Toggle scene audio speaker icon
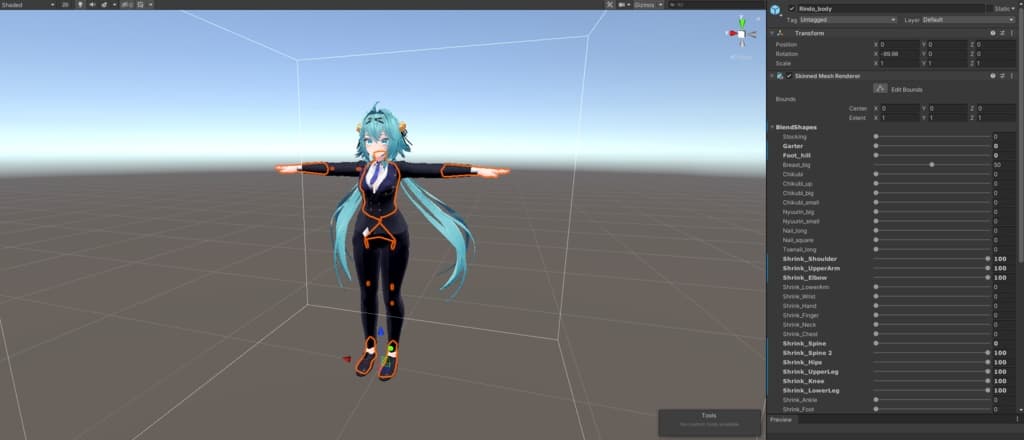This screenshot has width=1024, height=440. [x=91, y=4]
